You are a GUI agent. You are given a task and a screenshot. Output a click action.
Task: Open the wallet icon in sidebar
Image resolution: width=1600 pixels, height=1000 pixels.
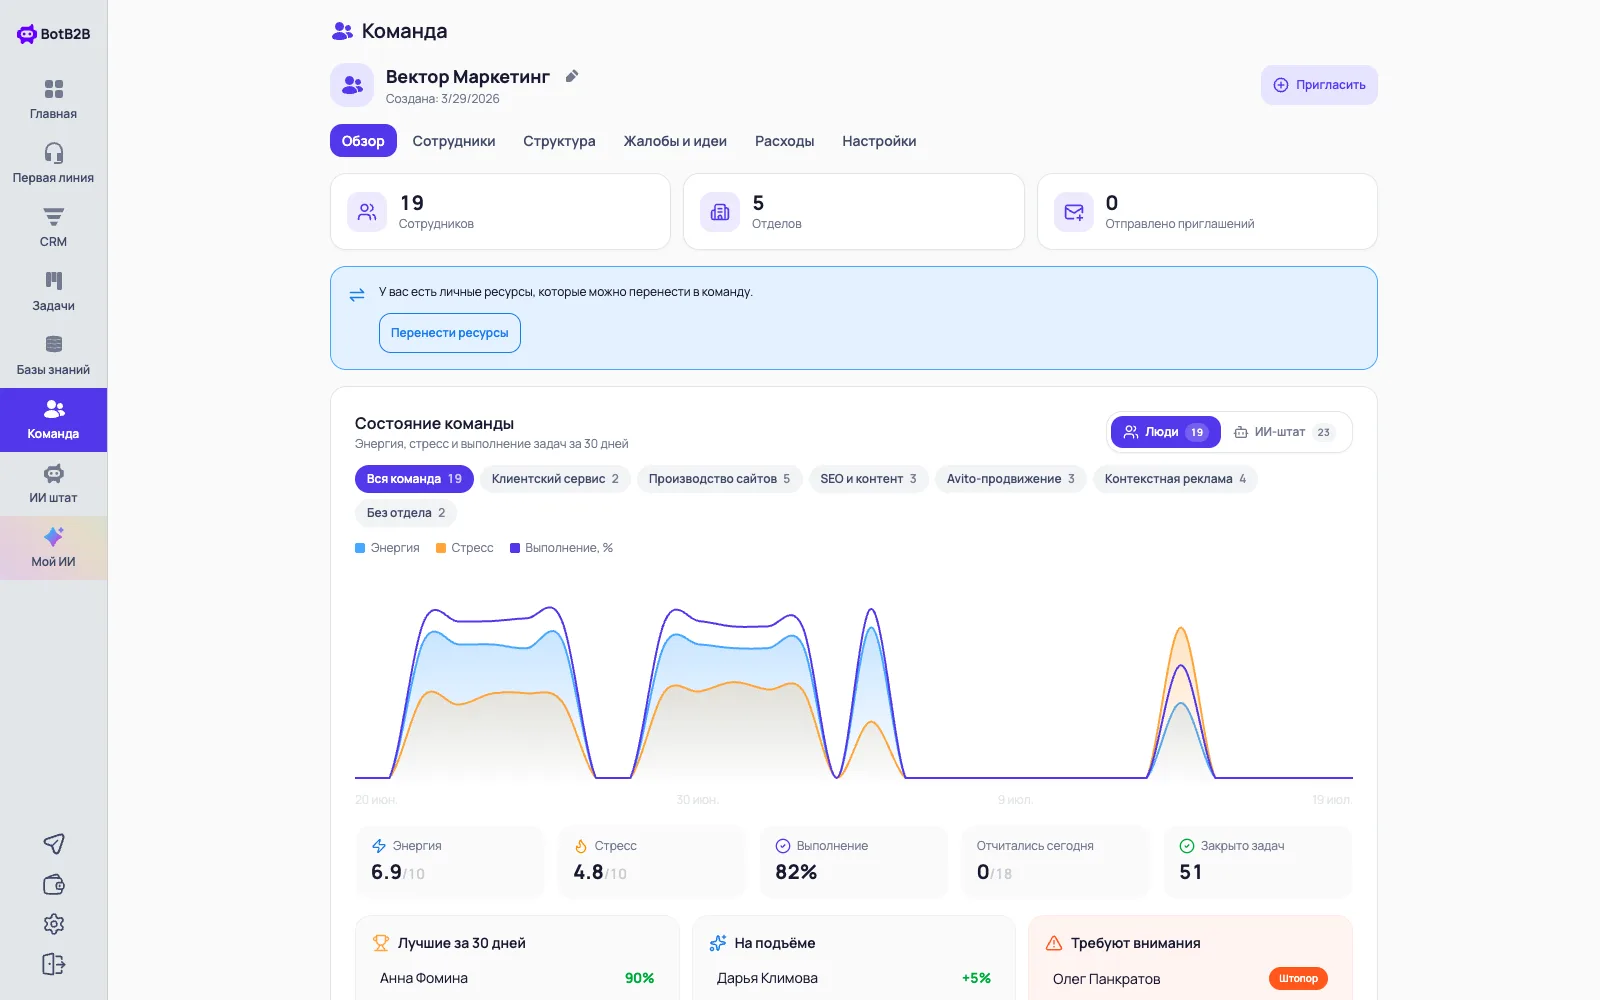click(x=54, y=884)
